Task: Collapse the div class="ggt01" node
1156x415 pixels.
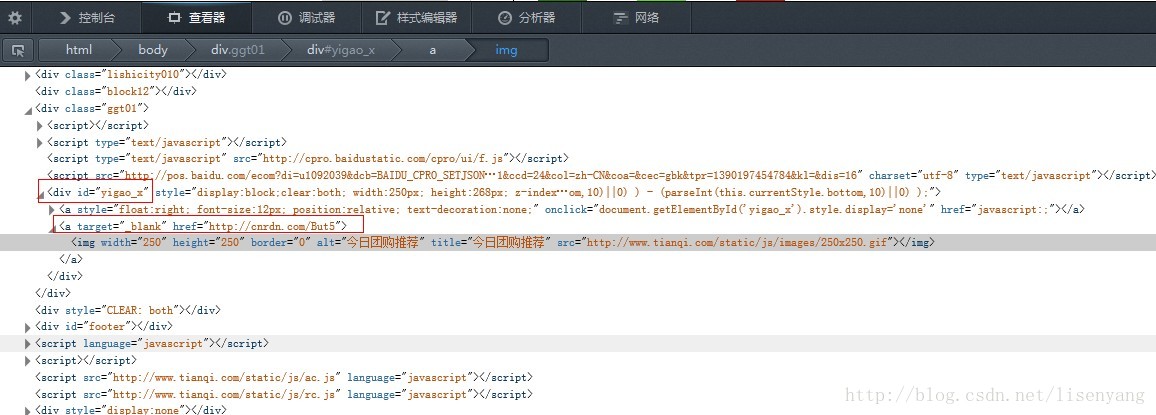Action: click(x=28, y=109)
